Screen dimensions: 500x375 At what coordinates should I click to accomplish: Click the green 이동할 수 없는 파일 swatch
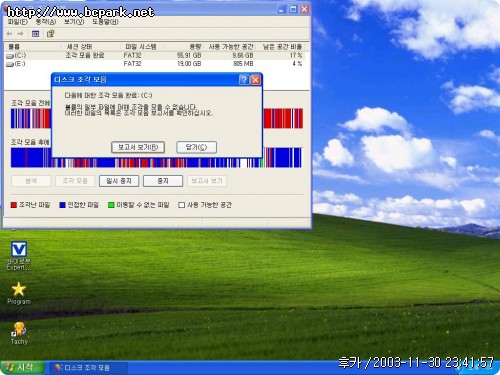[111, 205]
